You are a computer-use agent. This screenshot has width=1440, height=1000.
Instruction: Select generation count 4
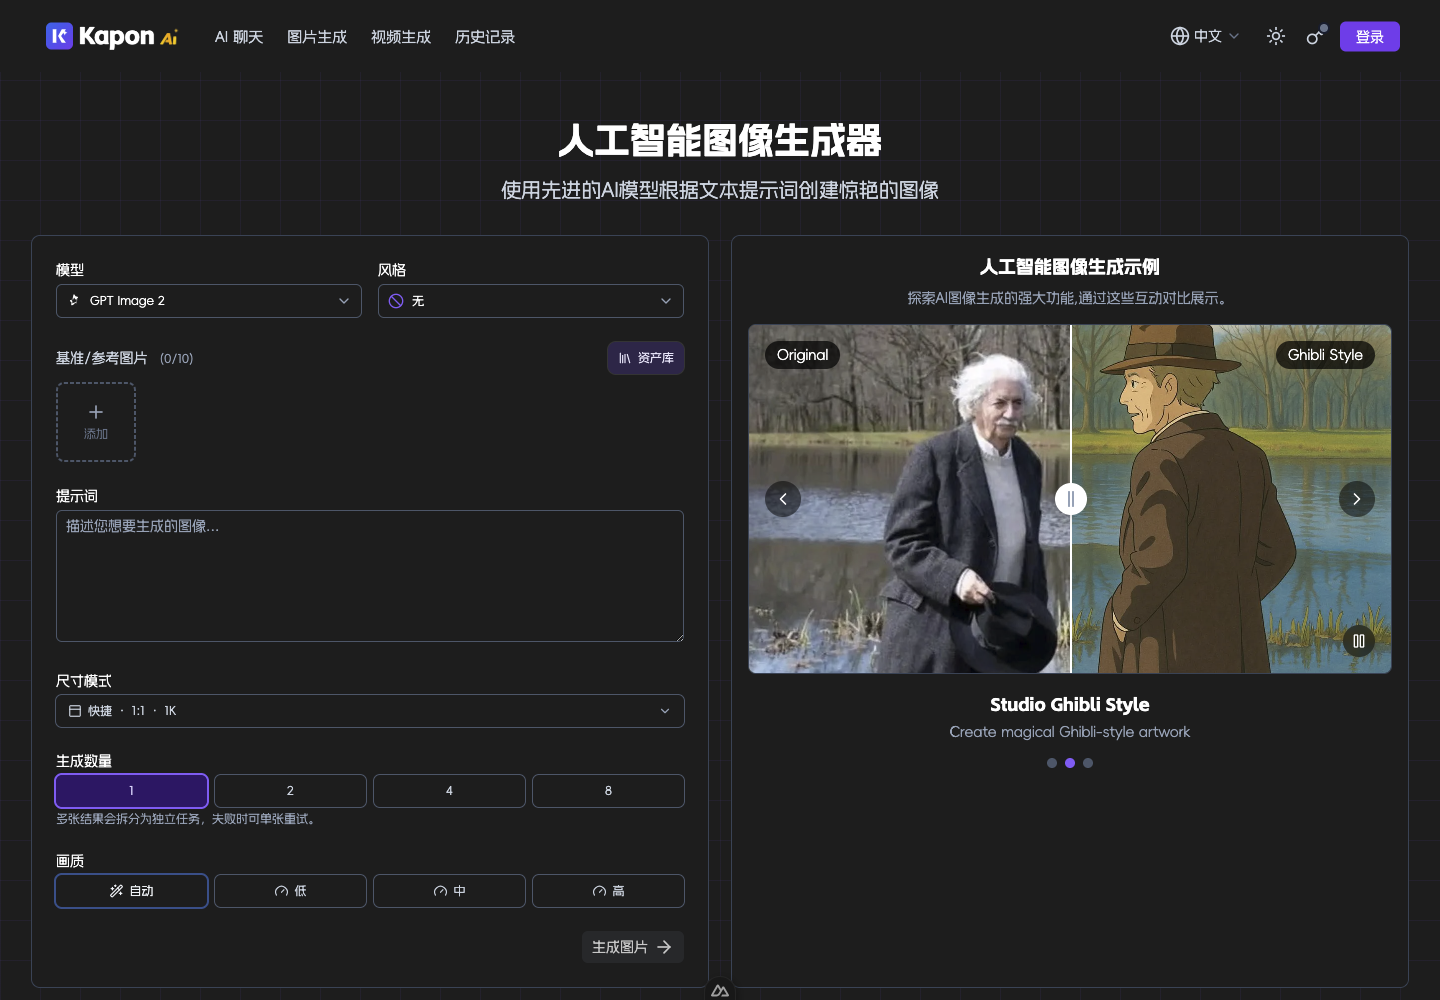point(449,791)
